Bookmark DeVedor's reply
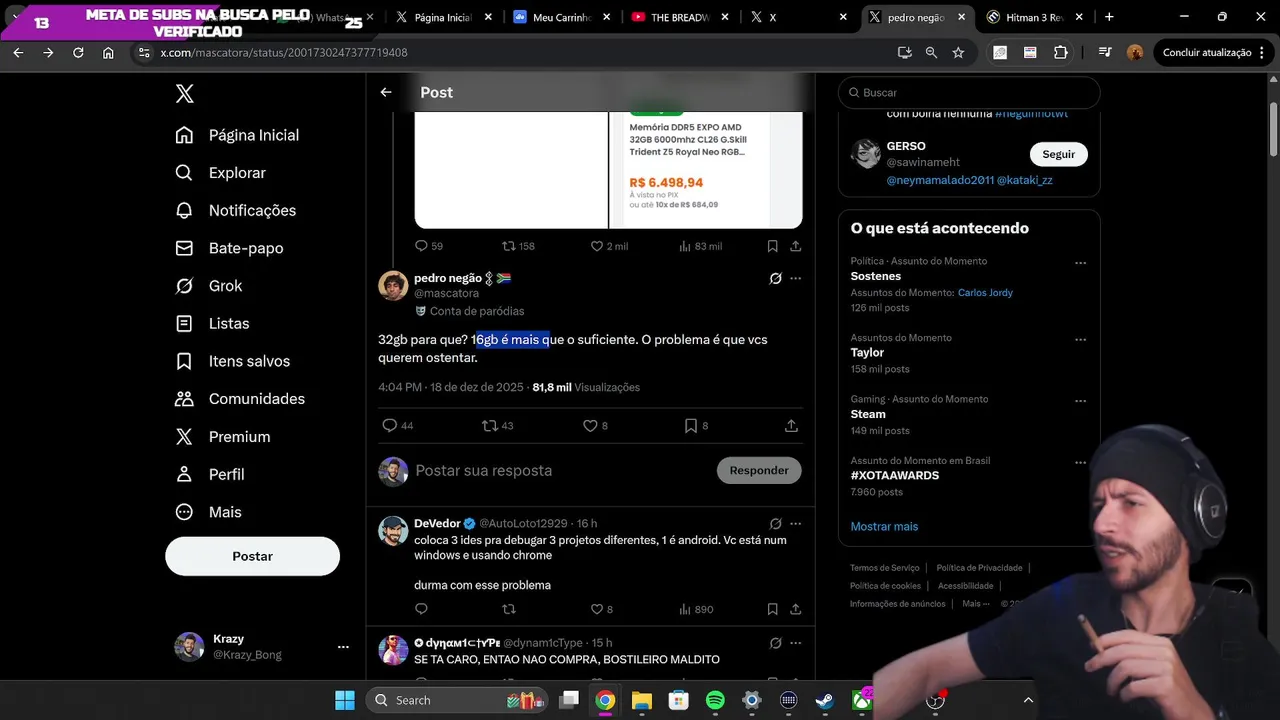The image size is (1280, 720). point(773,609)
